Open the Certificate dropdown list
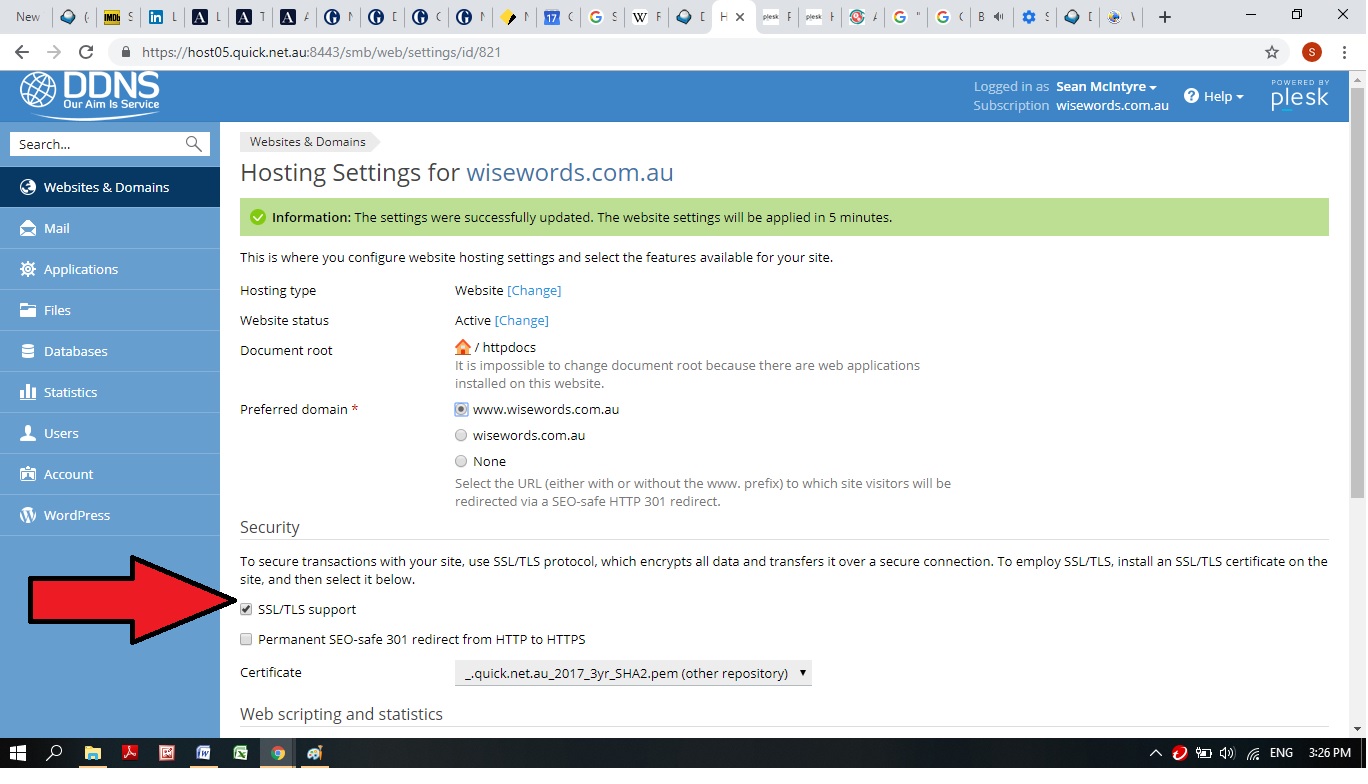 [633, 673]
